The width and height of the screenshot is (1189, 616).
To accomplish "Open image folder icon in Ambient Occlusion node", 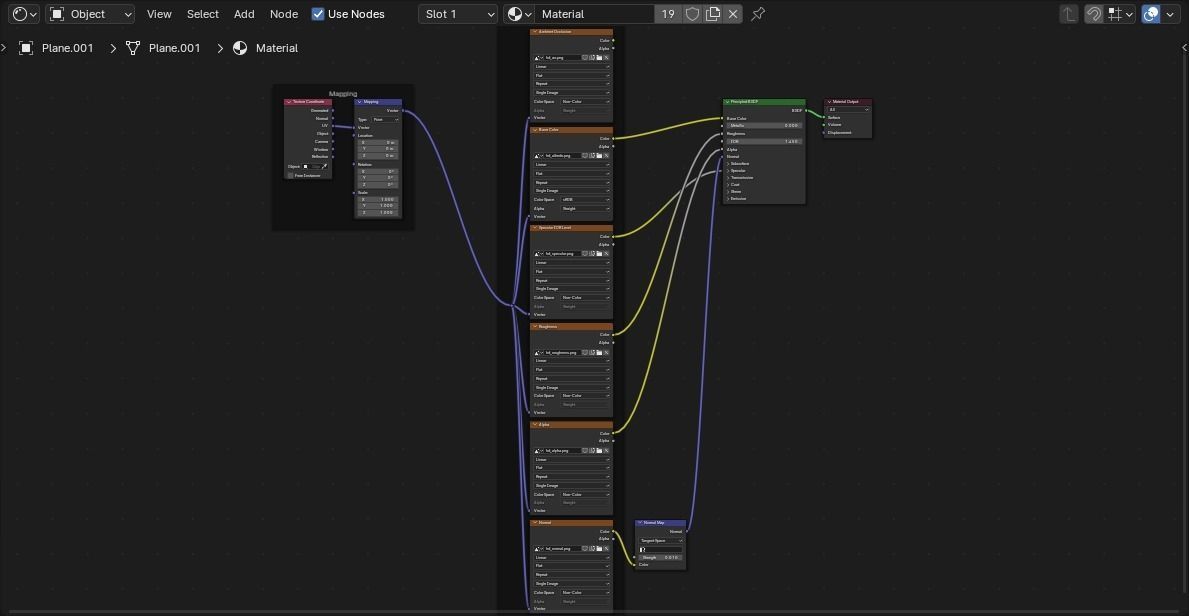I will tap(599, 58).
